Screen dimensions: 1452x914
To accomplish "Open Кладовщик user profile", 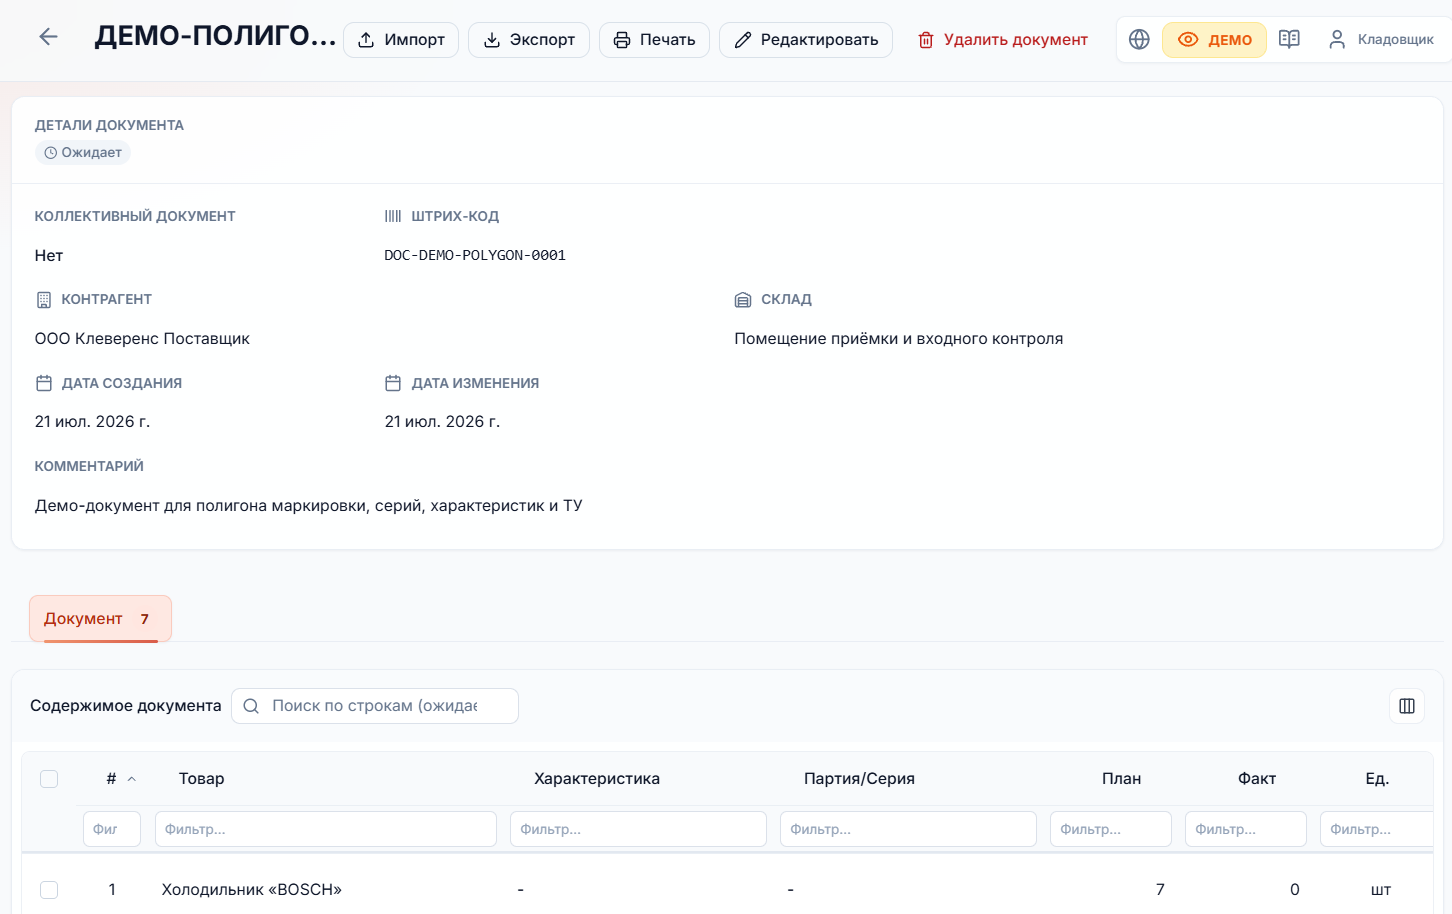I will click(x=1381, y=39).
